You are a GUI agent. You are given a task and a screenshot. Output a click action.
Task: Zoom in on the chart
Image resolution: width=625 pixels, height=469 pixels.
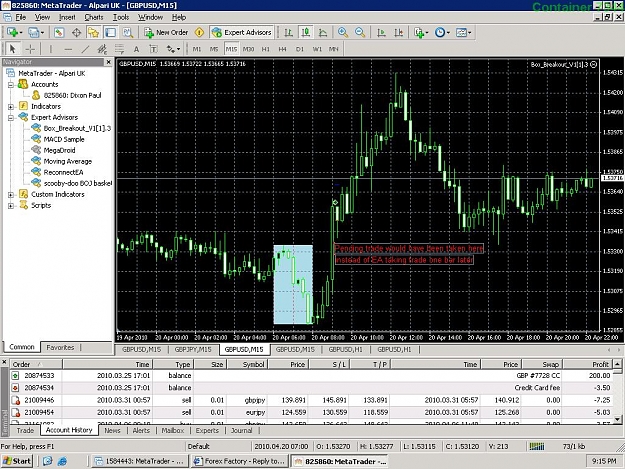[342, 33]
